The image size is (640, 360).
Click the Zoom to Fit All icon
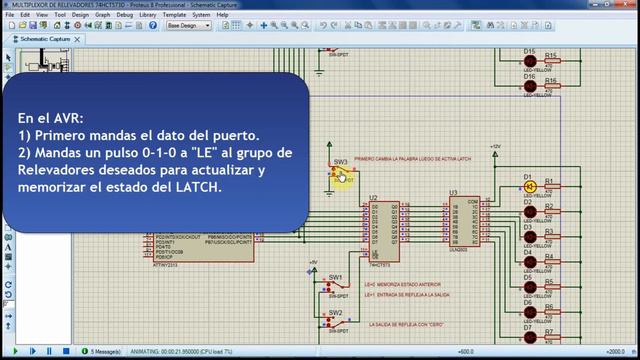coord(294,25)
